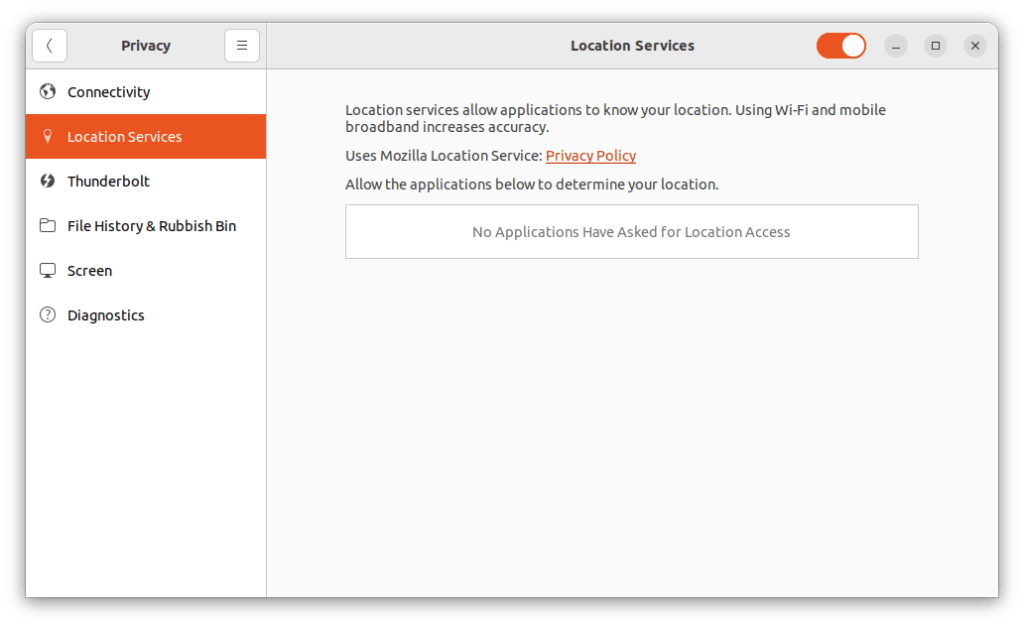The image size is (1024, 626).
Task: Open the Diagnostics panel
Action: pos(146,315)
